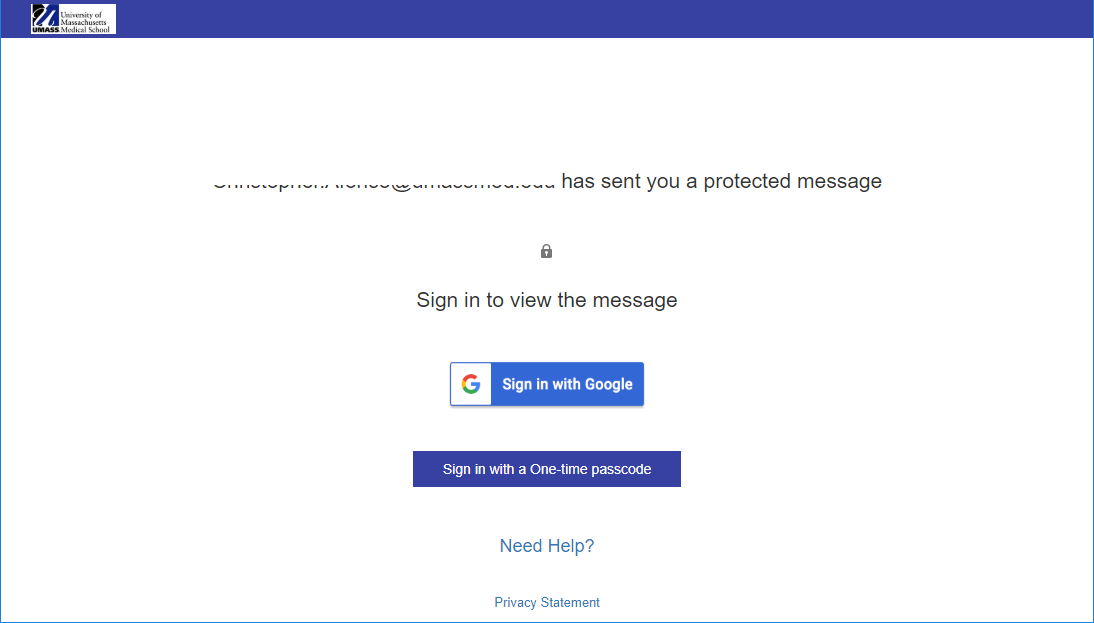Image resolution: width=1094 pixels, height=623 pixels.
Task: Click "Sign in to view the message" heading
Action: coord(546,299)
